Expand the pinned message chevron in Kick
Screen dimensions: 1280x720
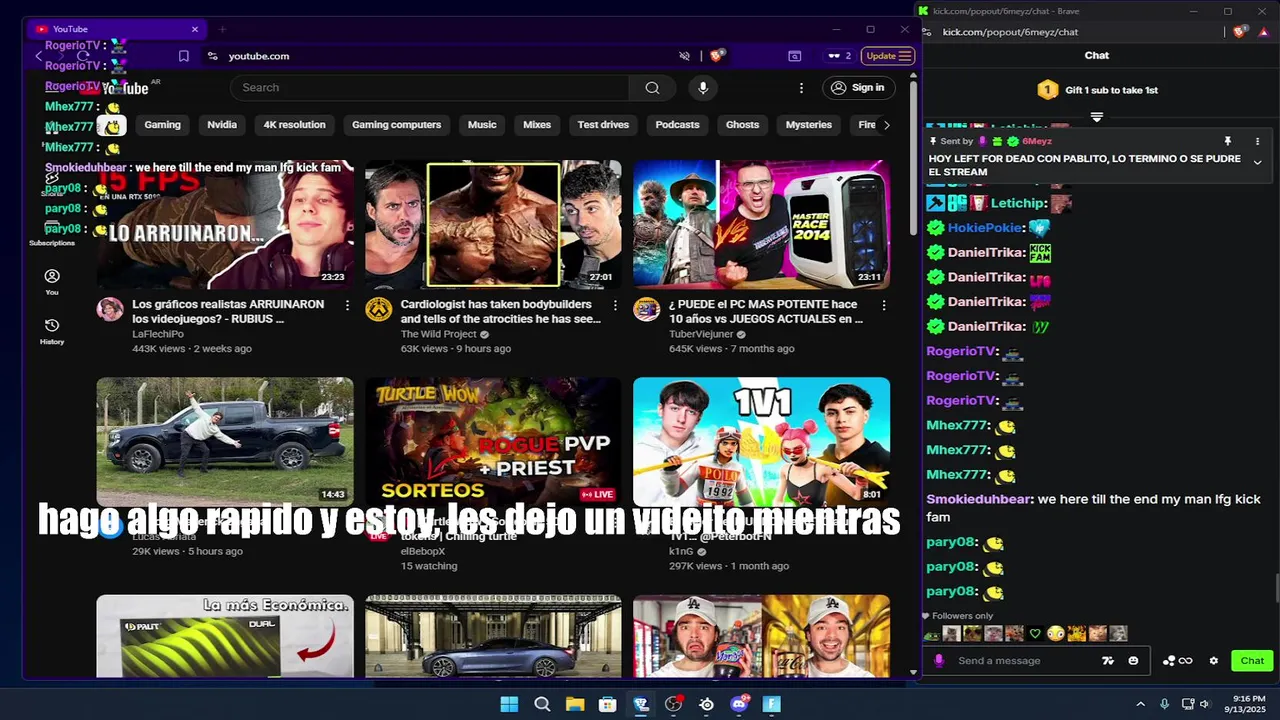(1257, 162)
